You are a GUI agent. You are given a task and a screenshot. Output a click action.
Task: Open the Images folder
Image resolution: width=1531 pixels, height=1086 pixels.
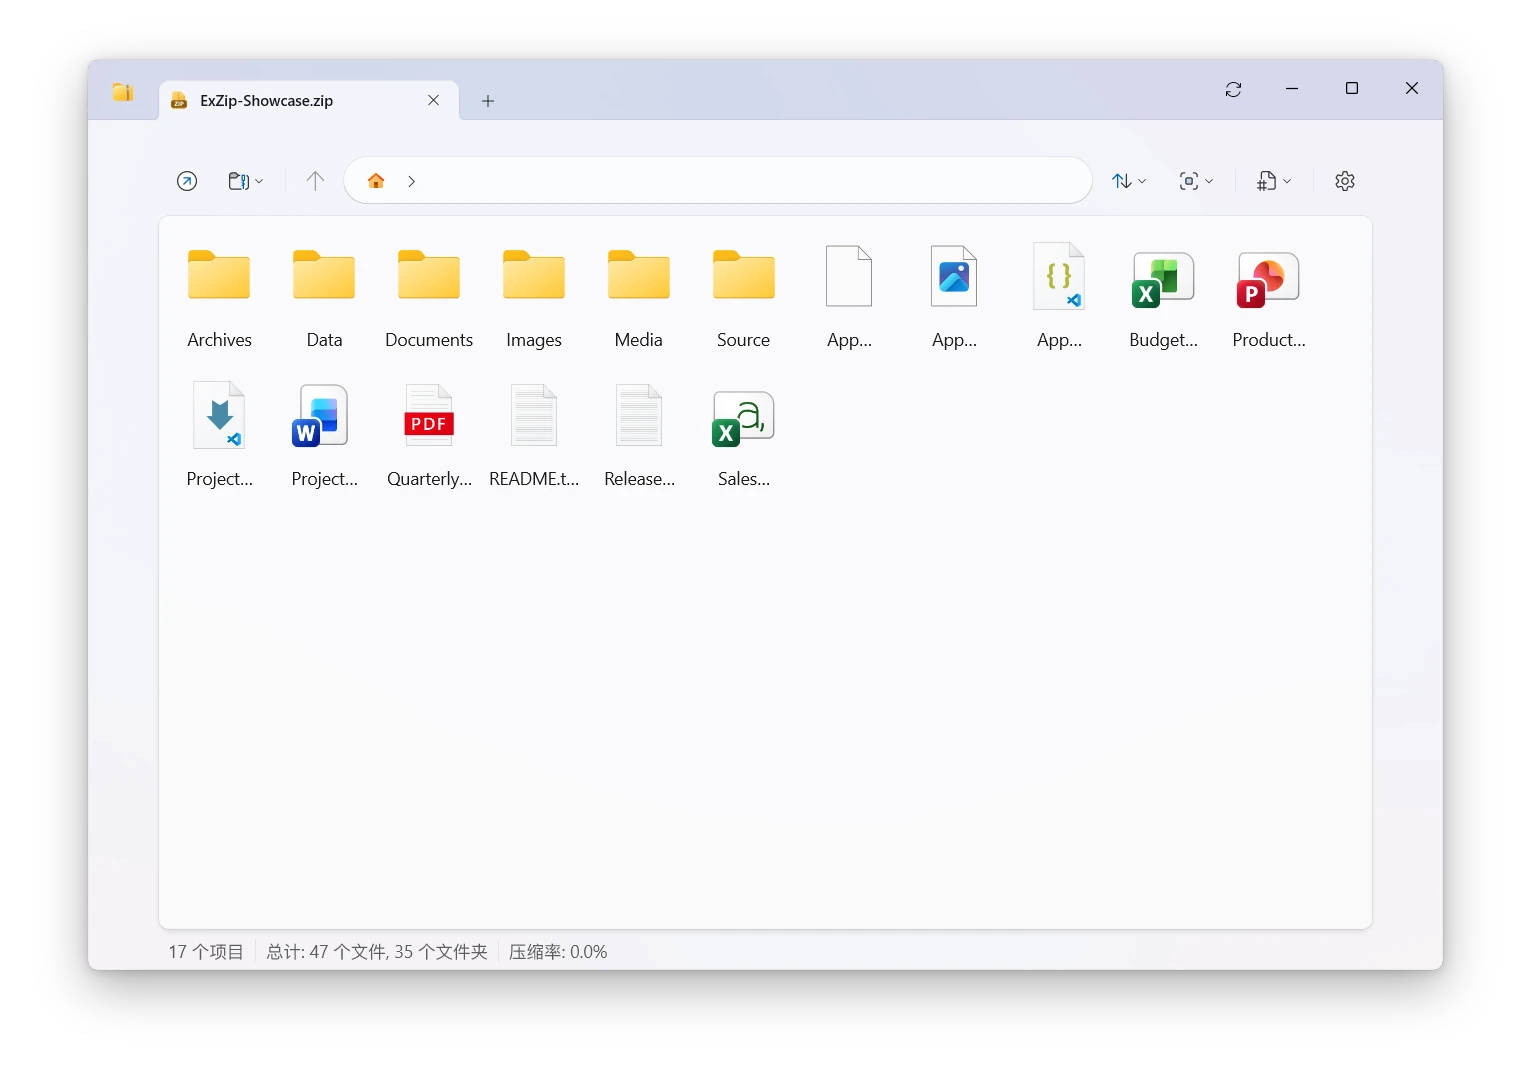pos(534,296)
